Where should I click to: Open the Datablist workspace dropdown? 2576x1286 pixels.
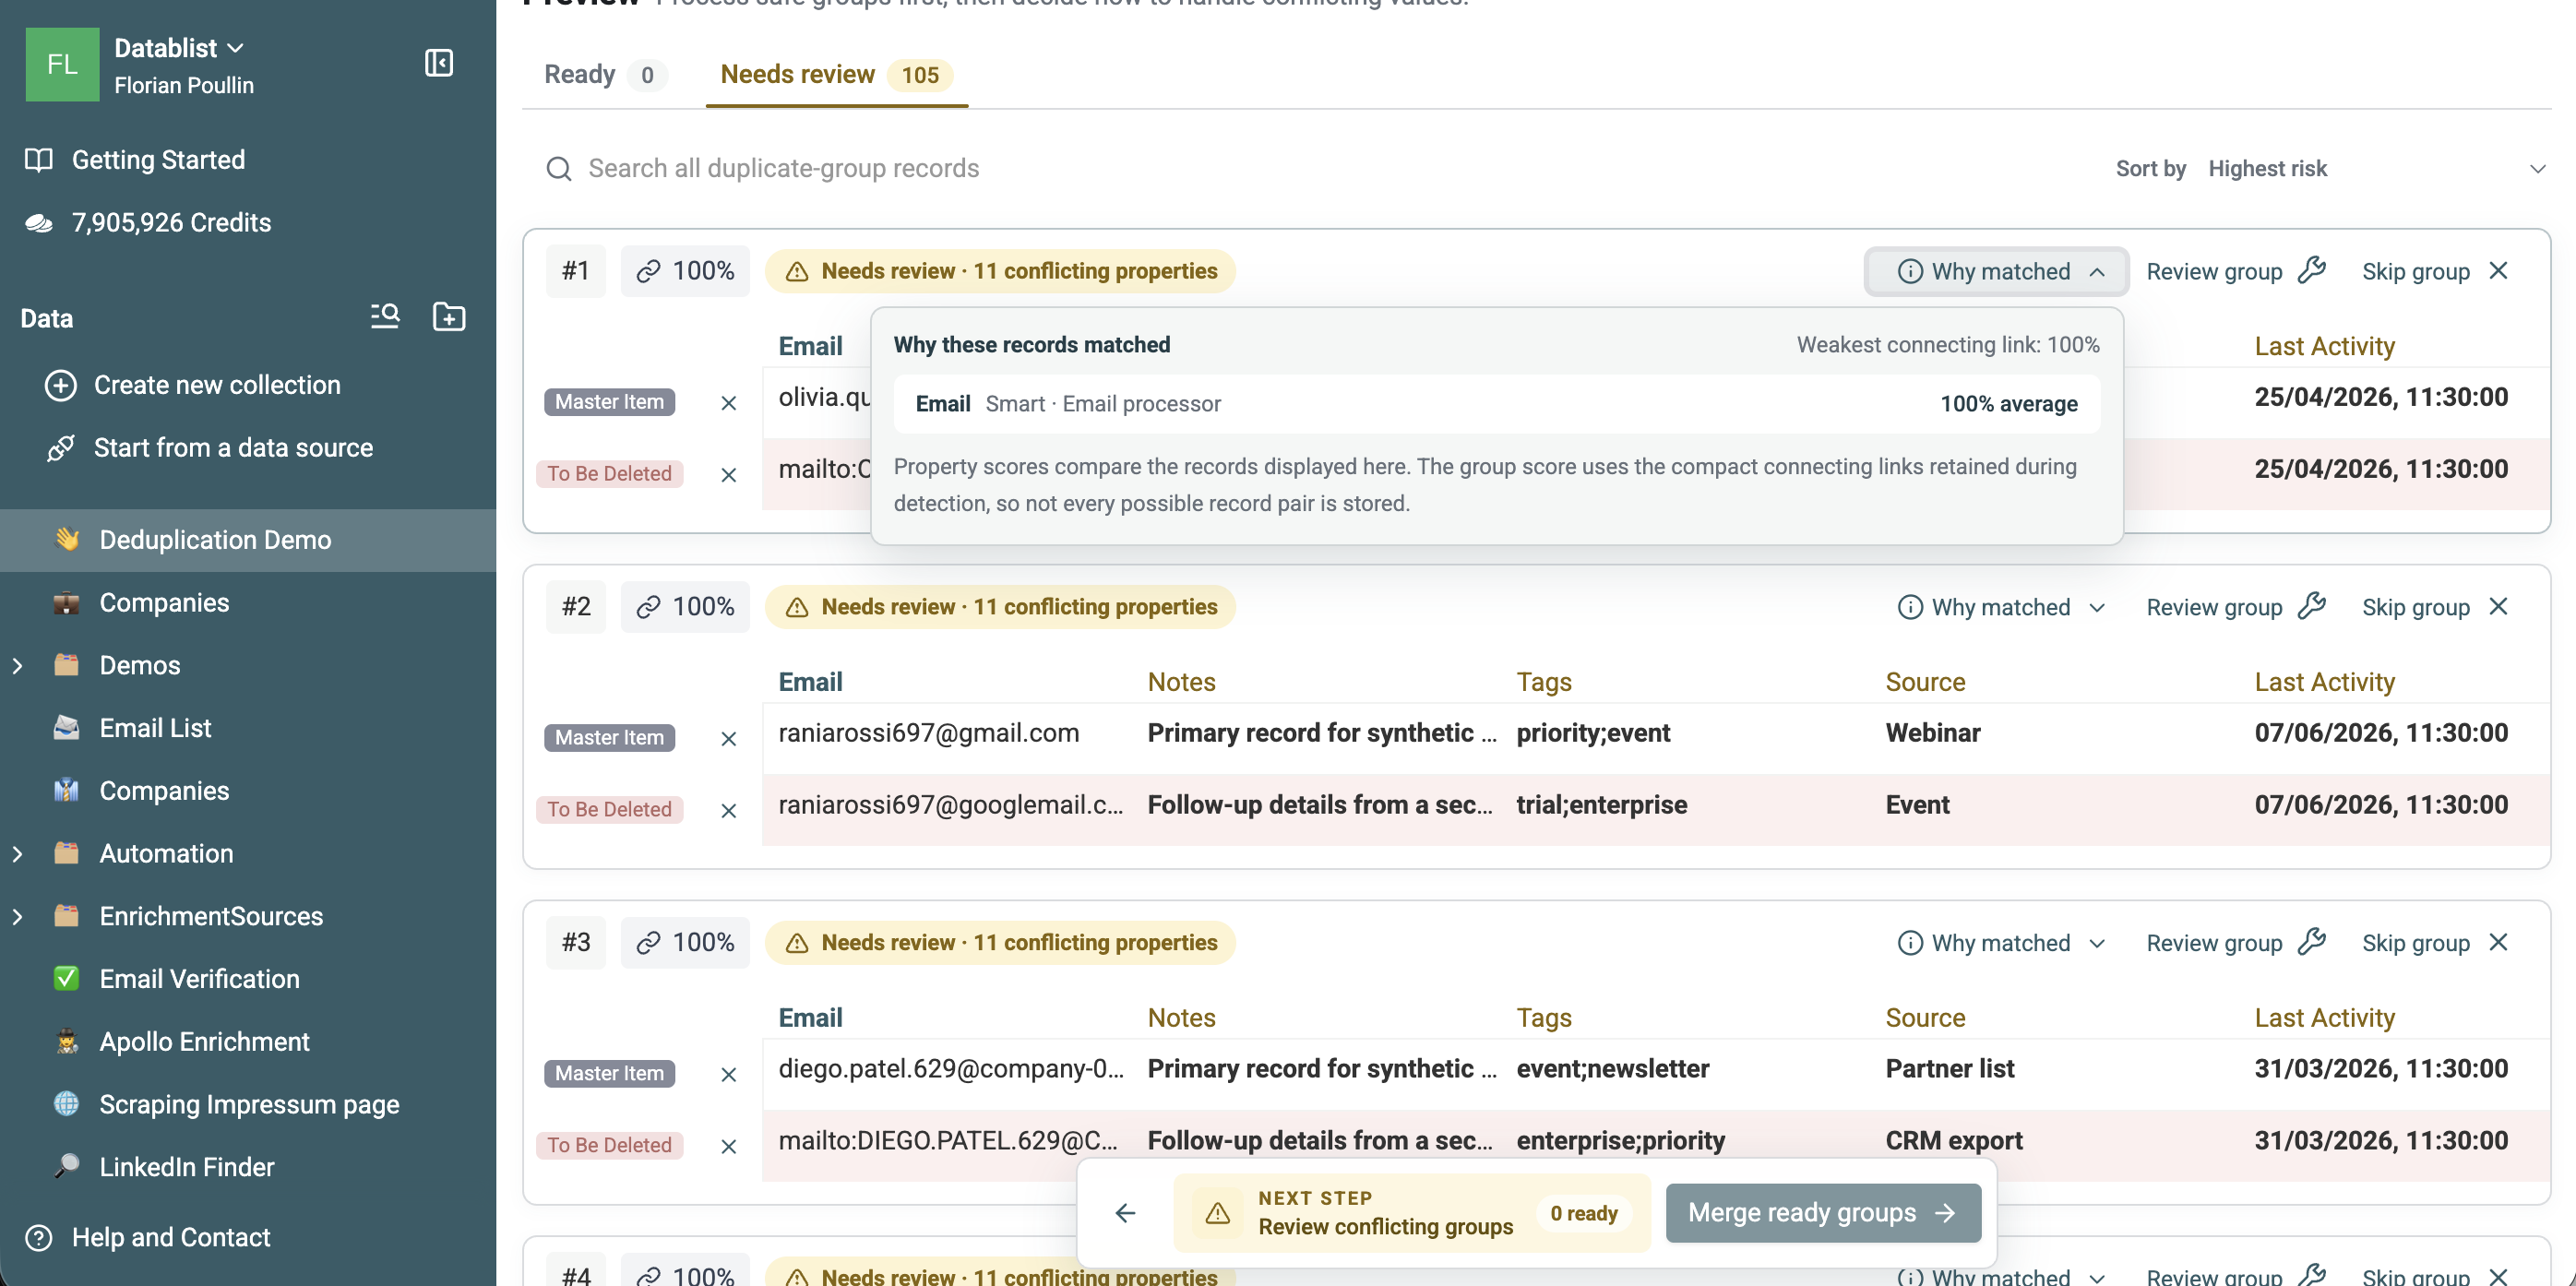point(179,48)
